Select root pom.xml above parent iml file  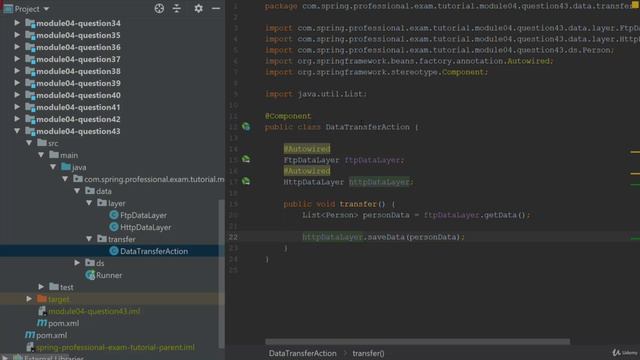coord(51,335)
